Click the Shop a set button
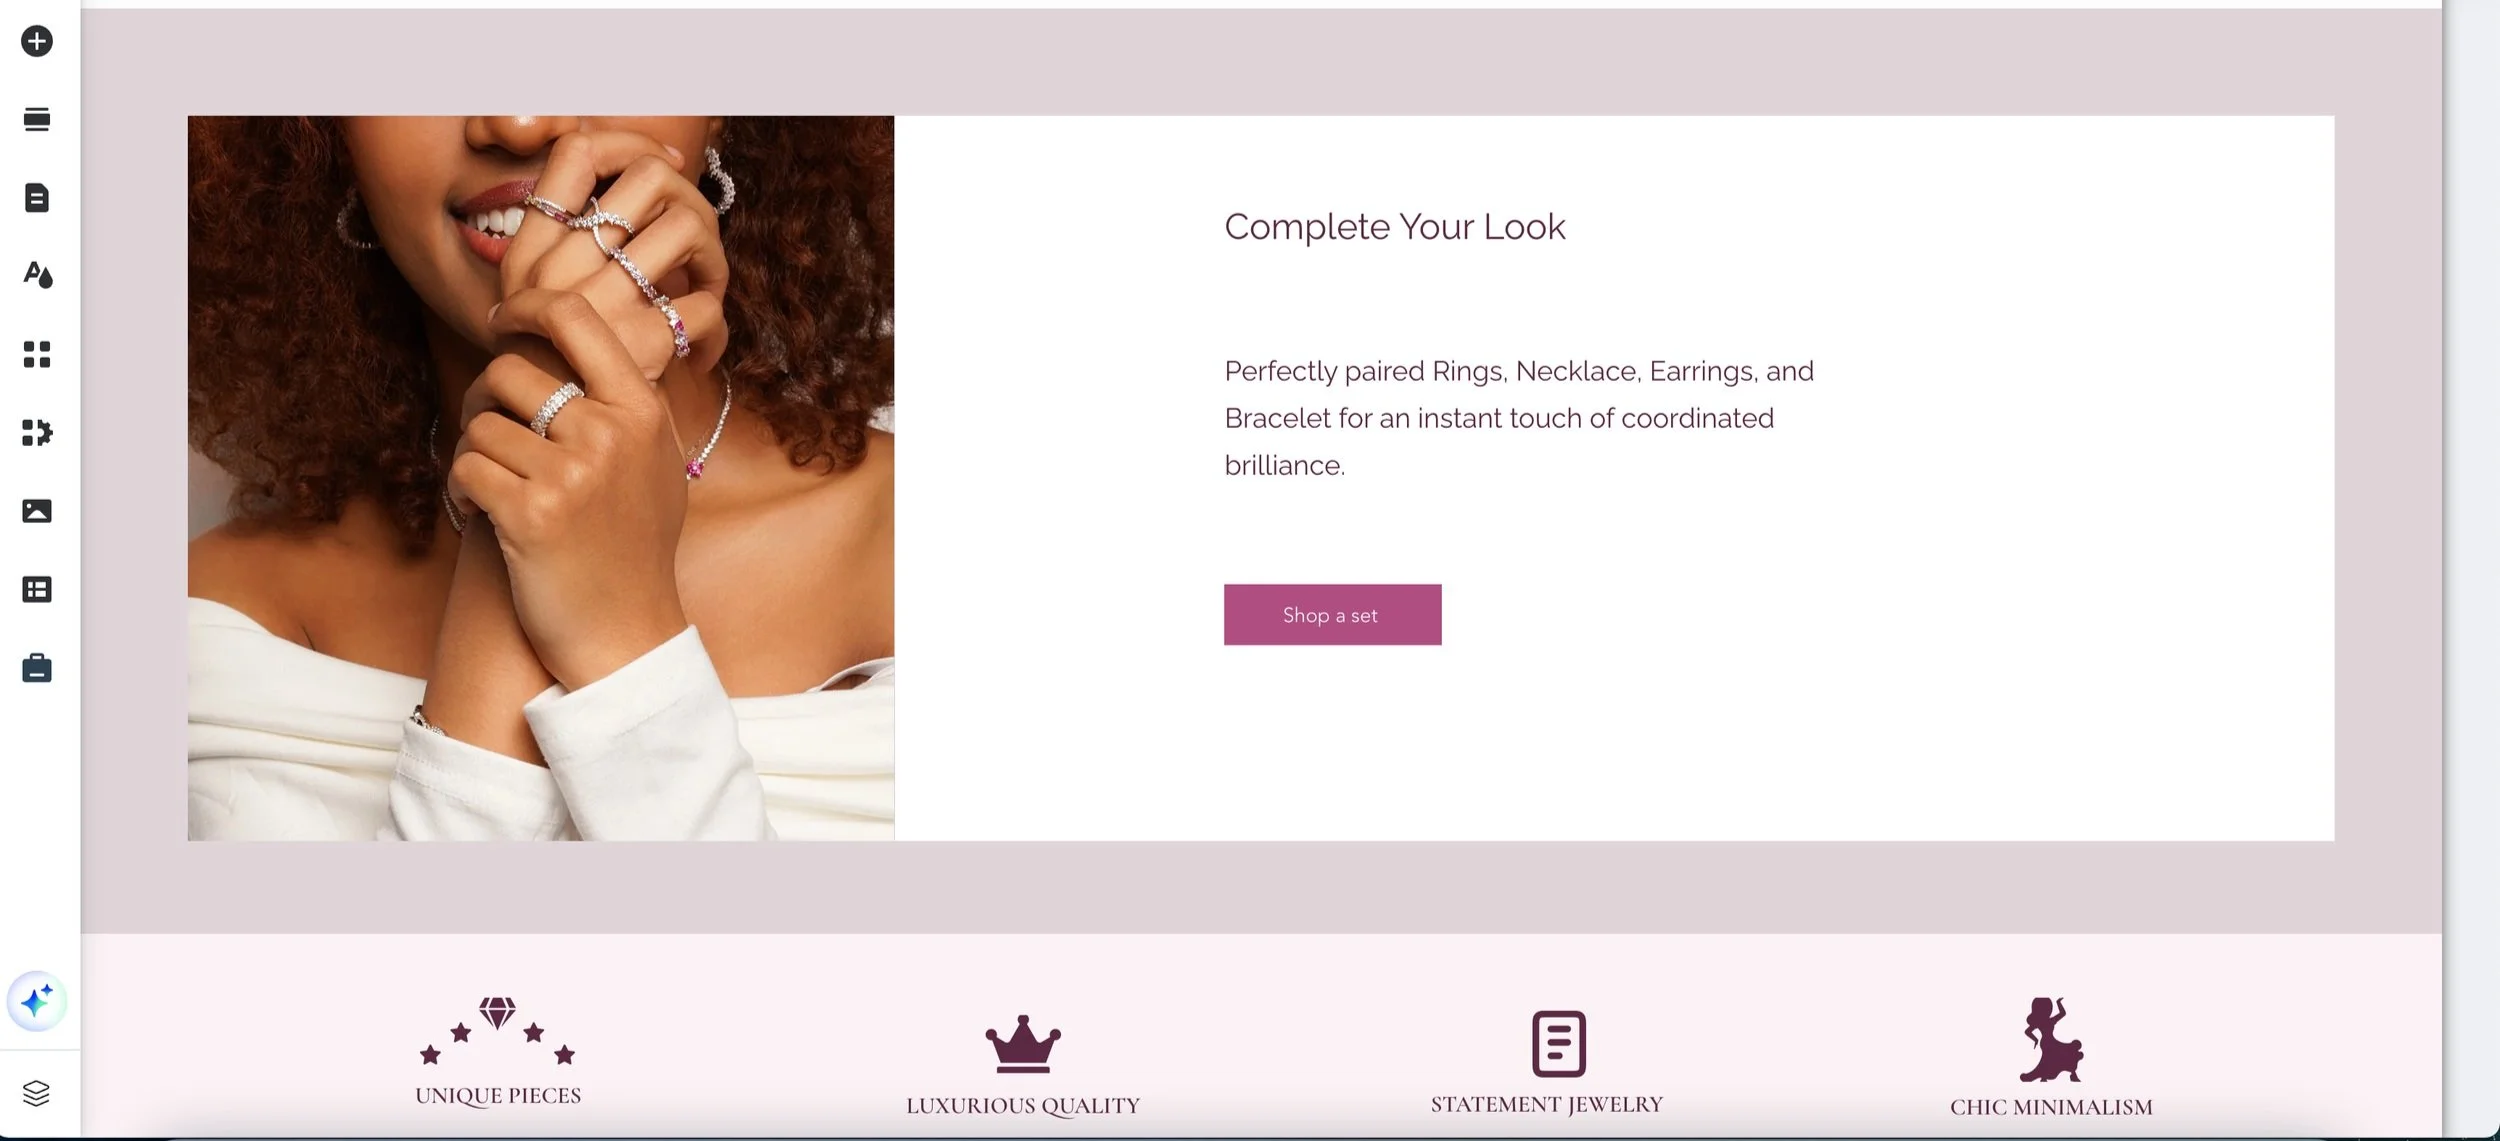Viewport: 2500px width, 1141px height. point(1332,615)
